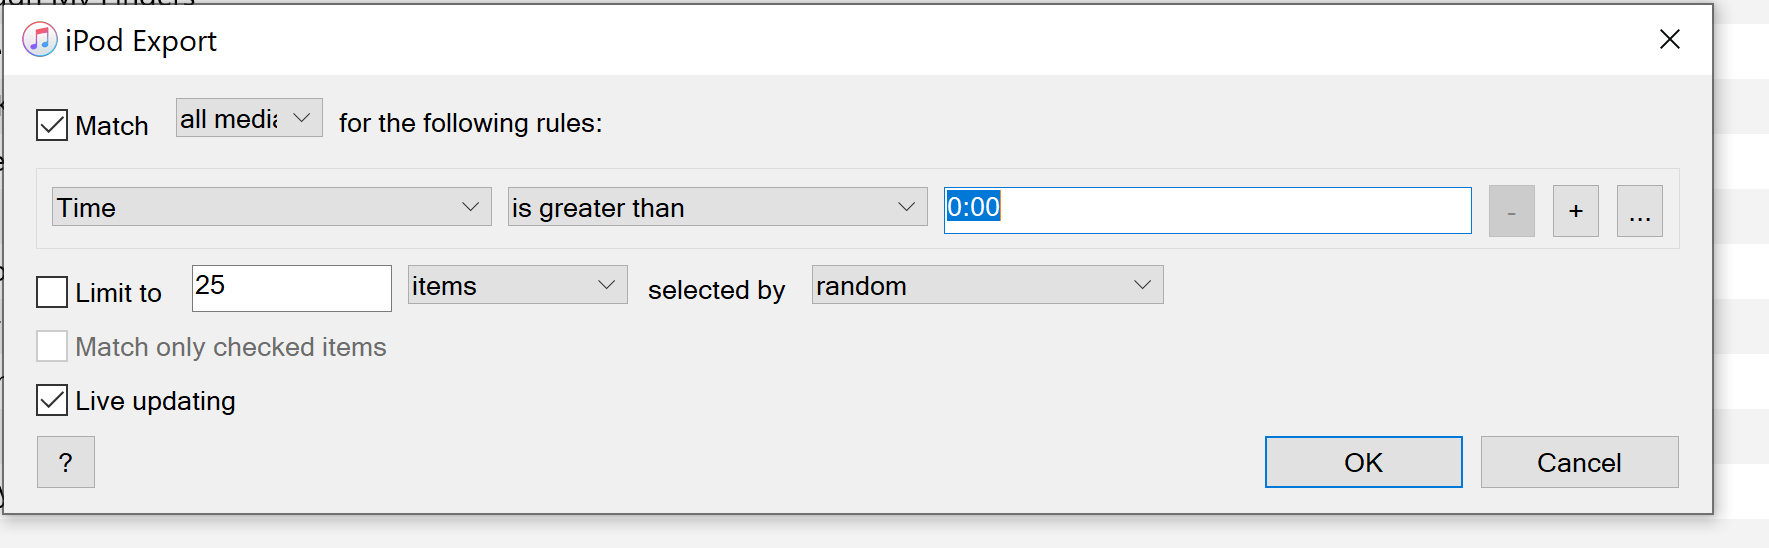Click the iPod Export window title

tap(141, 41)
